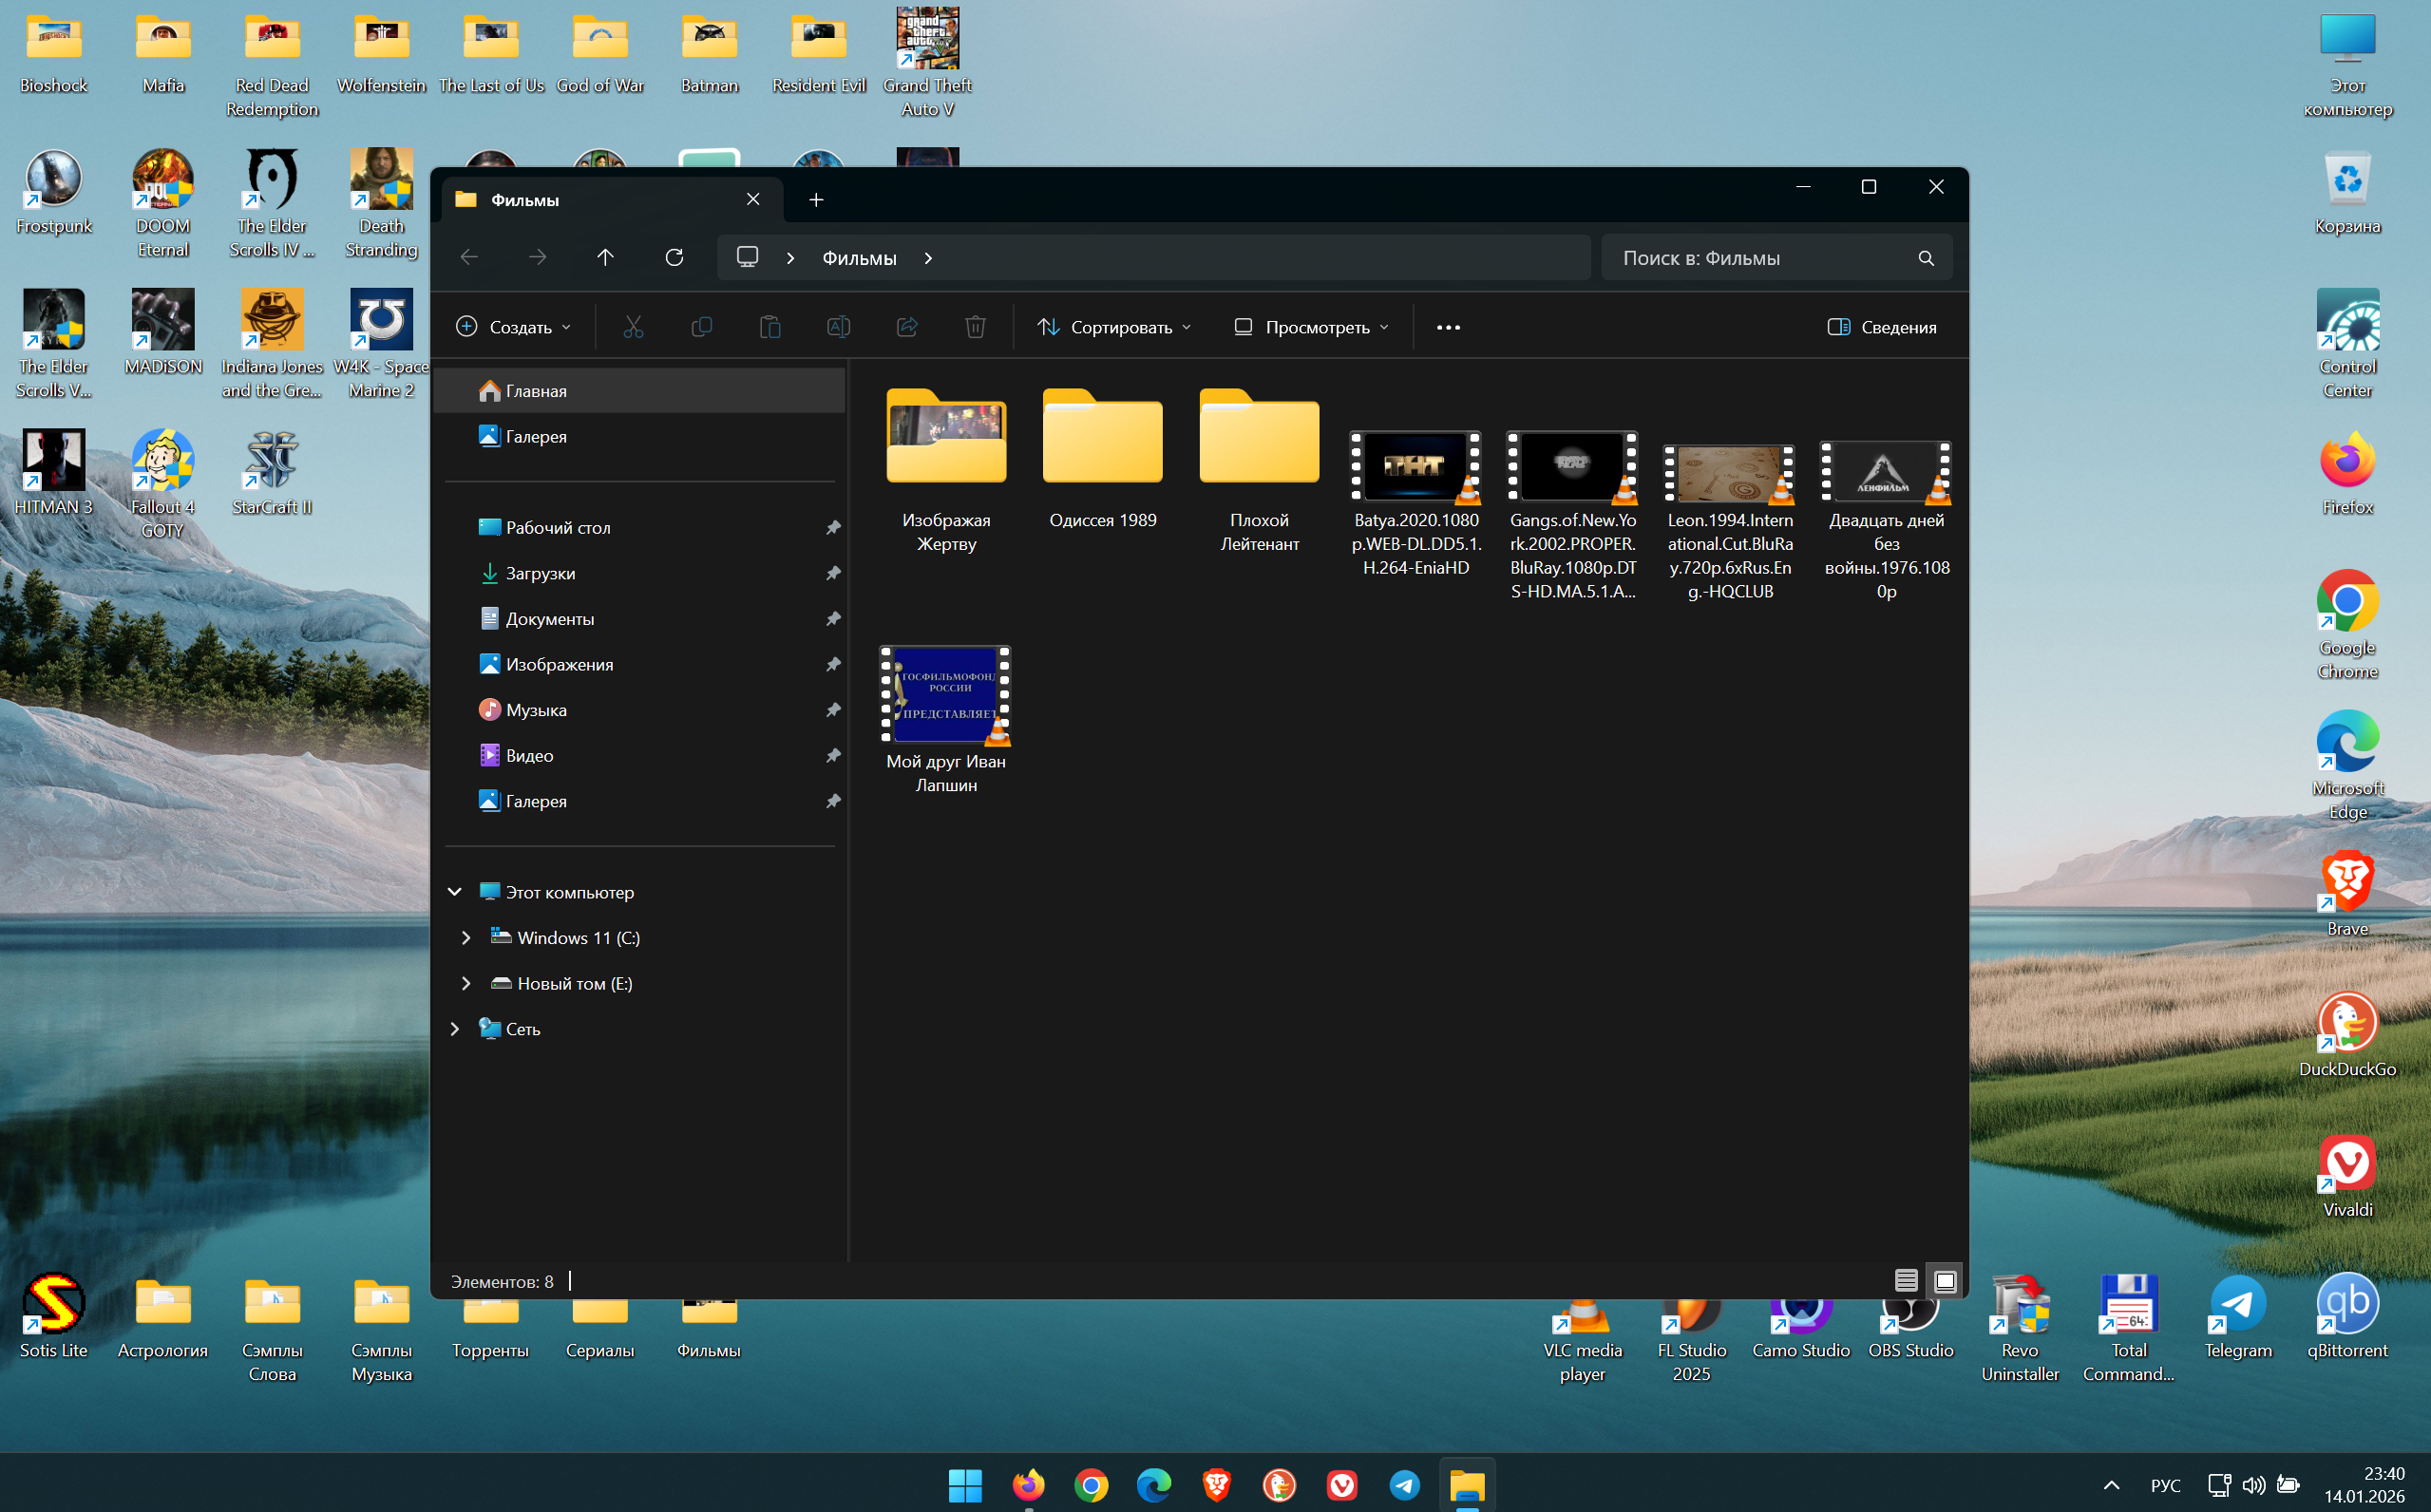Open the three-dots more options menu
This screenshot has height=1512, width=2431.
click(x=1448, y=327)
